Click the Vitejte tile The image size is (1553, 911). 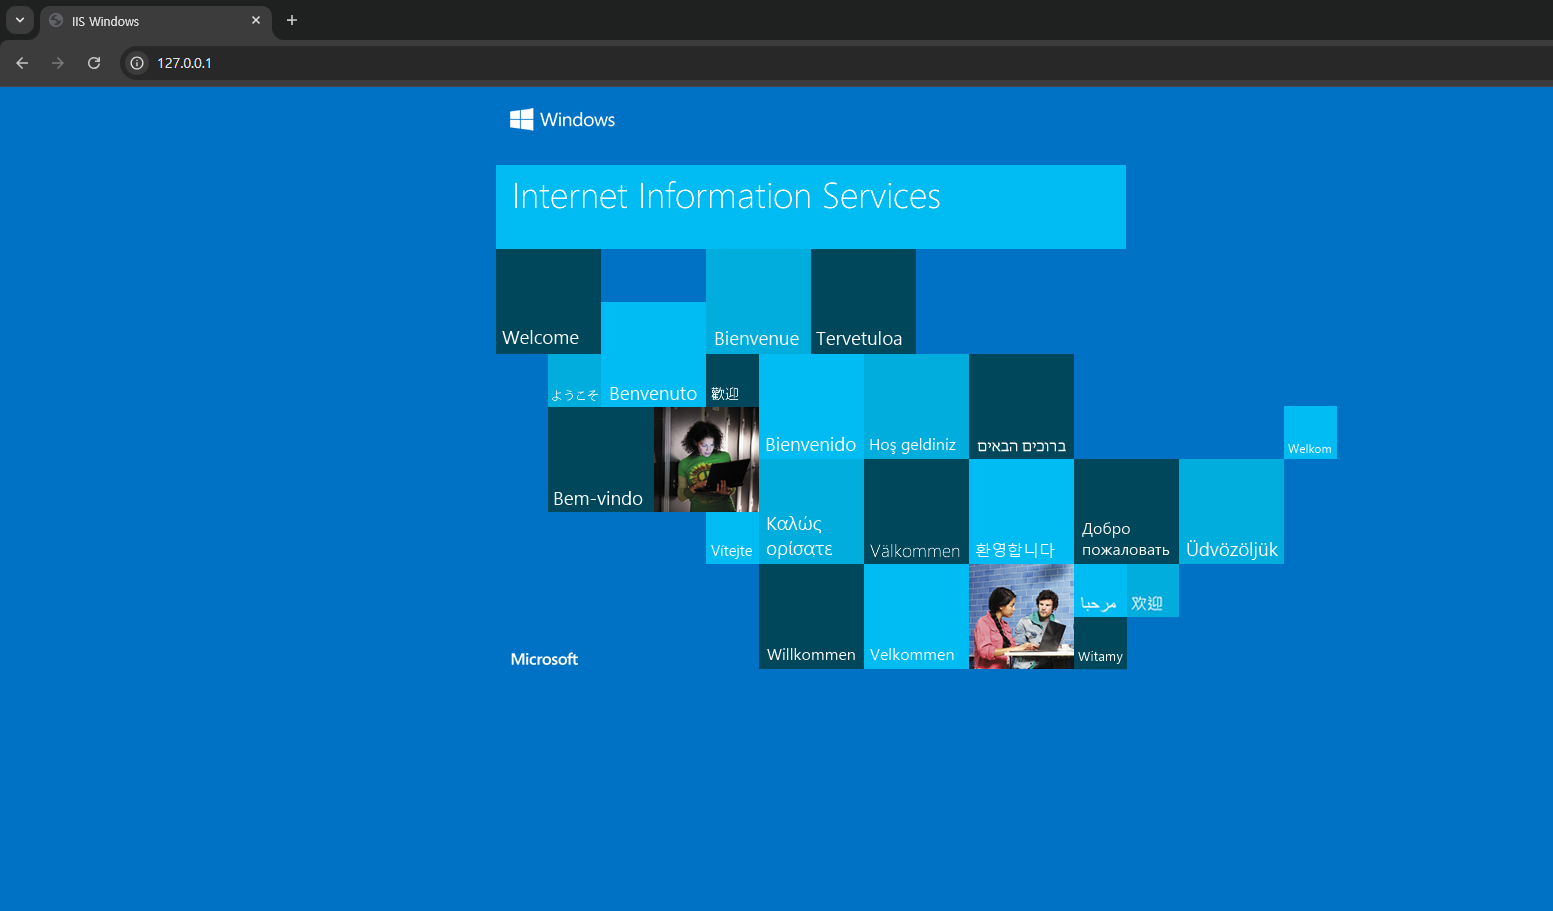(732, 538)
